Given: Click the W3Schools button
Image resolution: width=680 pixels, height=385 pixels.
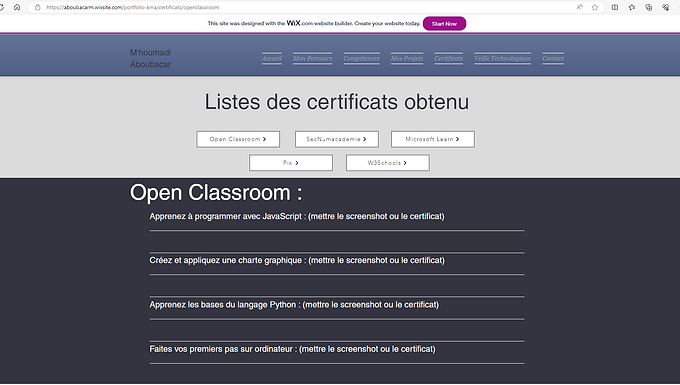Looking at the screenshot, I should tap(388, 163).
